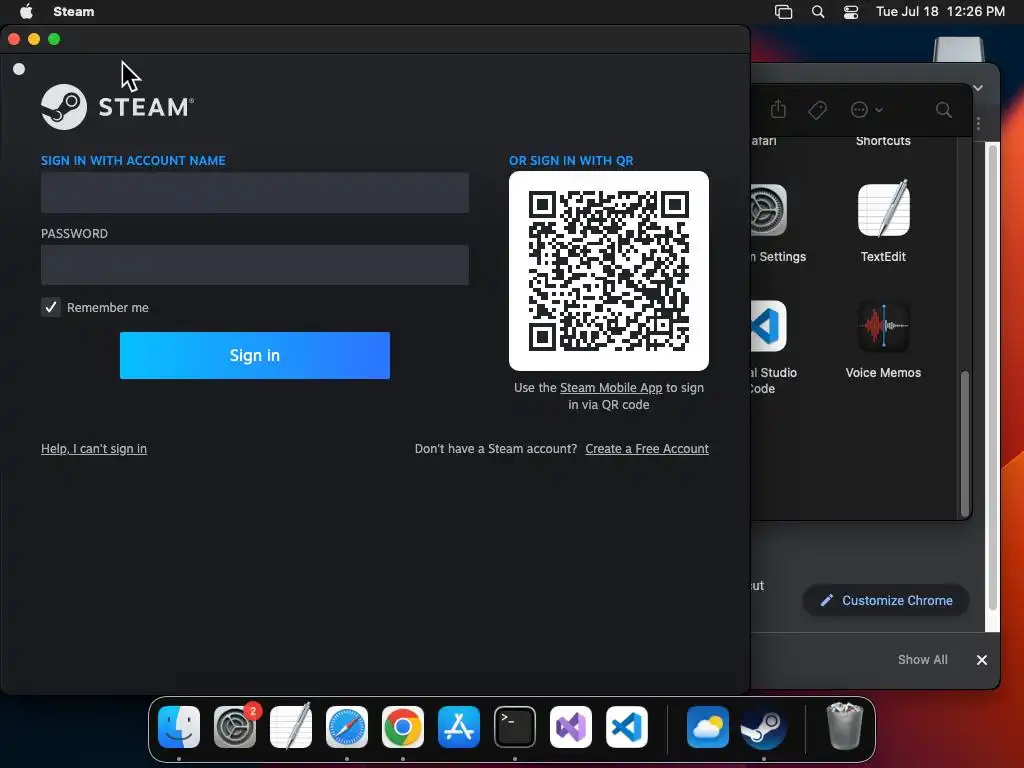Open Terminal from the Dock
The height and width of the screenshot is (768, 1024).
515,727
